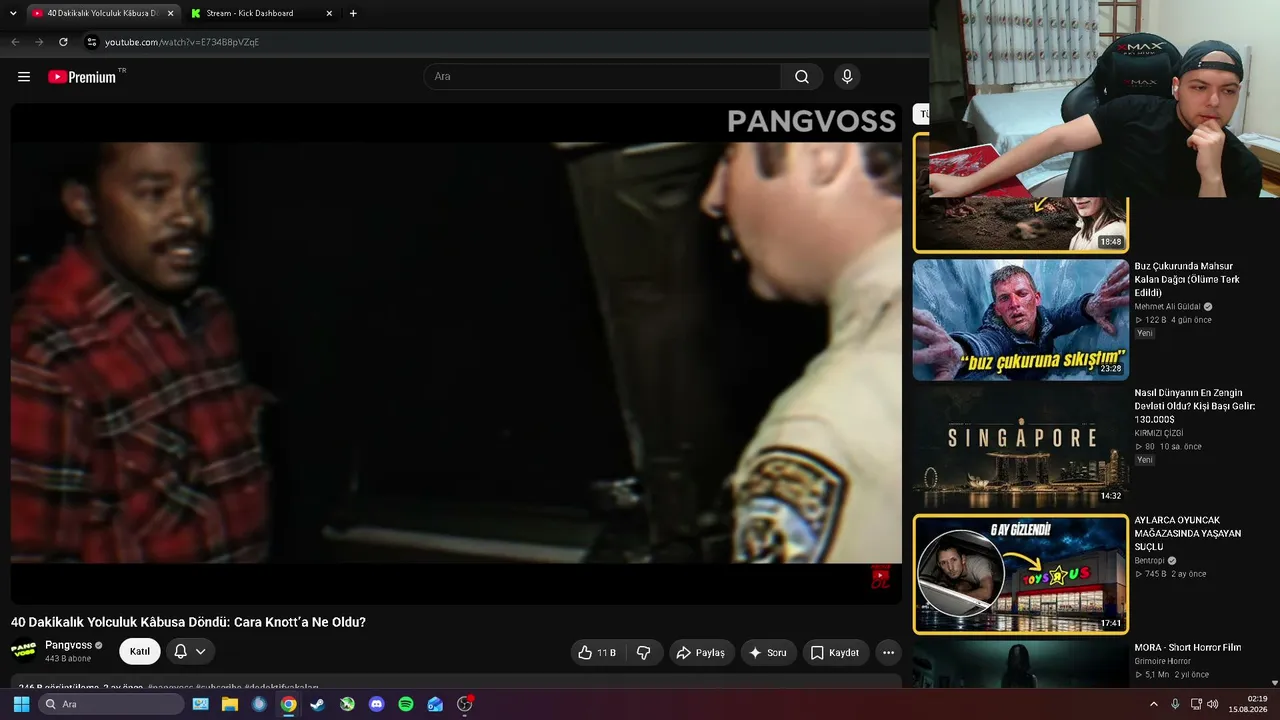Open video title AYLARCA OYUNCAK MAĞAZASINDA YAŞAYAN SUÇLU
Screen dimensions: 1280x720
pyautogui.click(x=1187, y=534)
